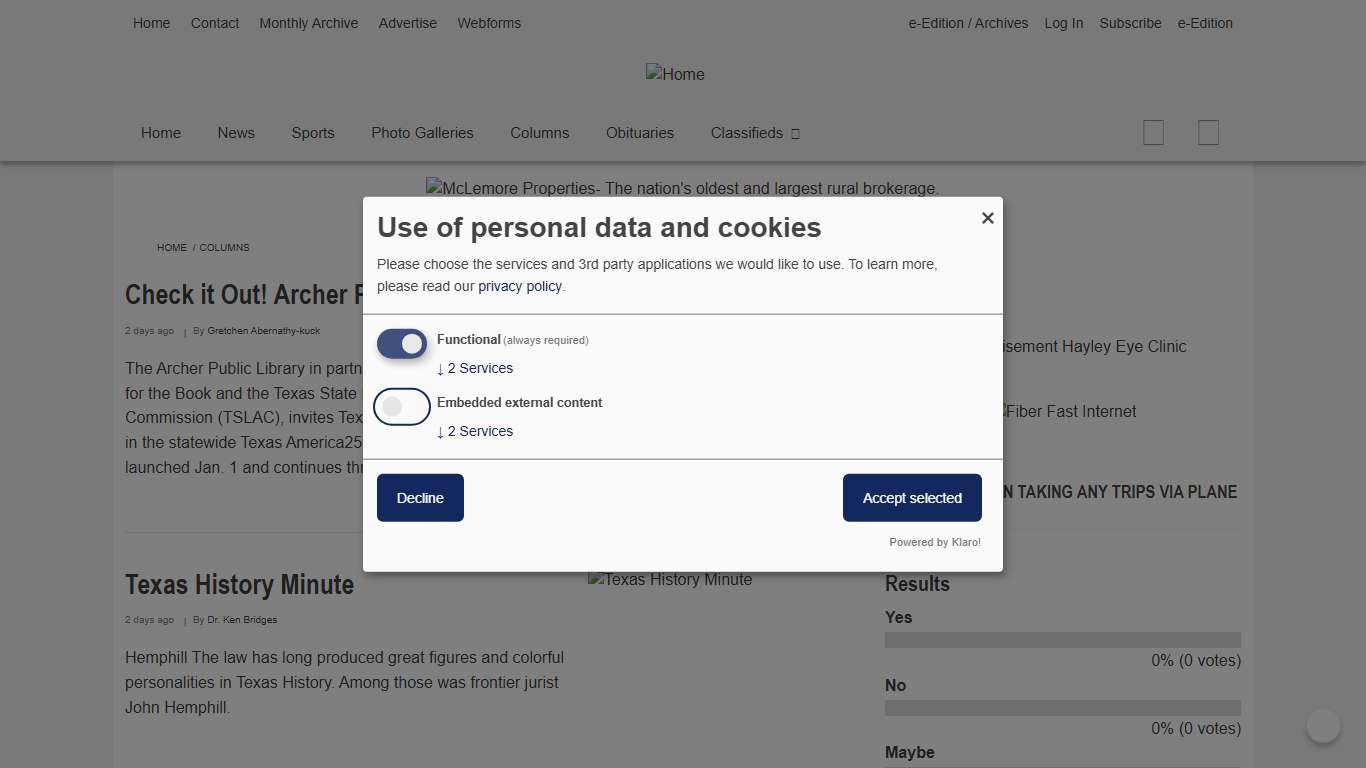Open the Sports navigation item
This screenshot has width=1366, height=768.
pos(313,133)
